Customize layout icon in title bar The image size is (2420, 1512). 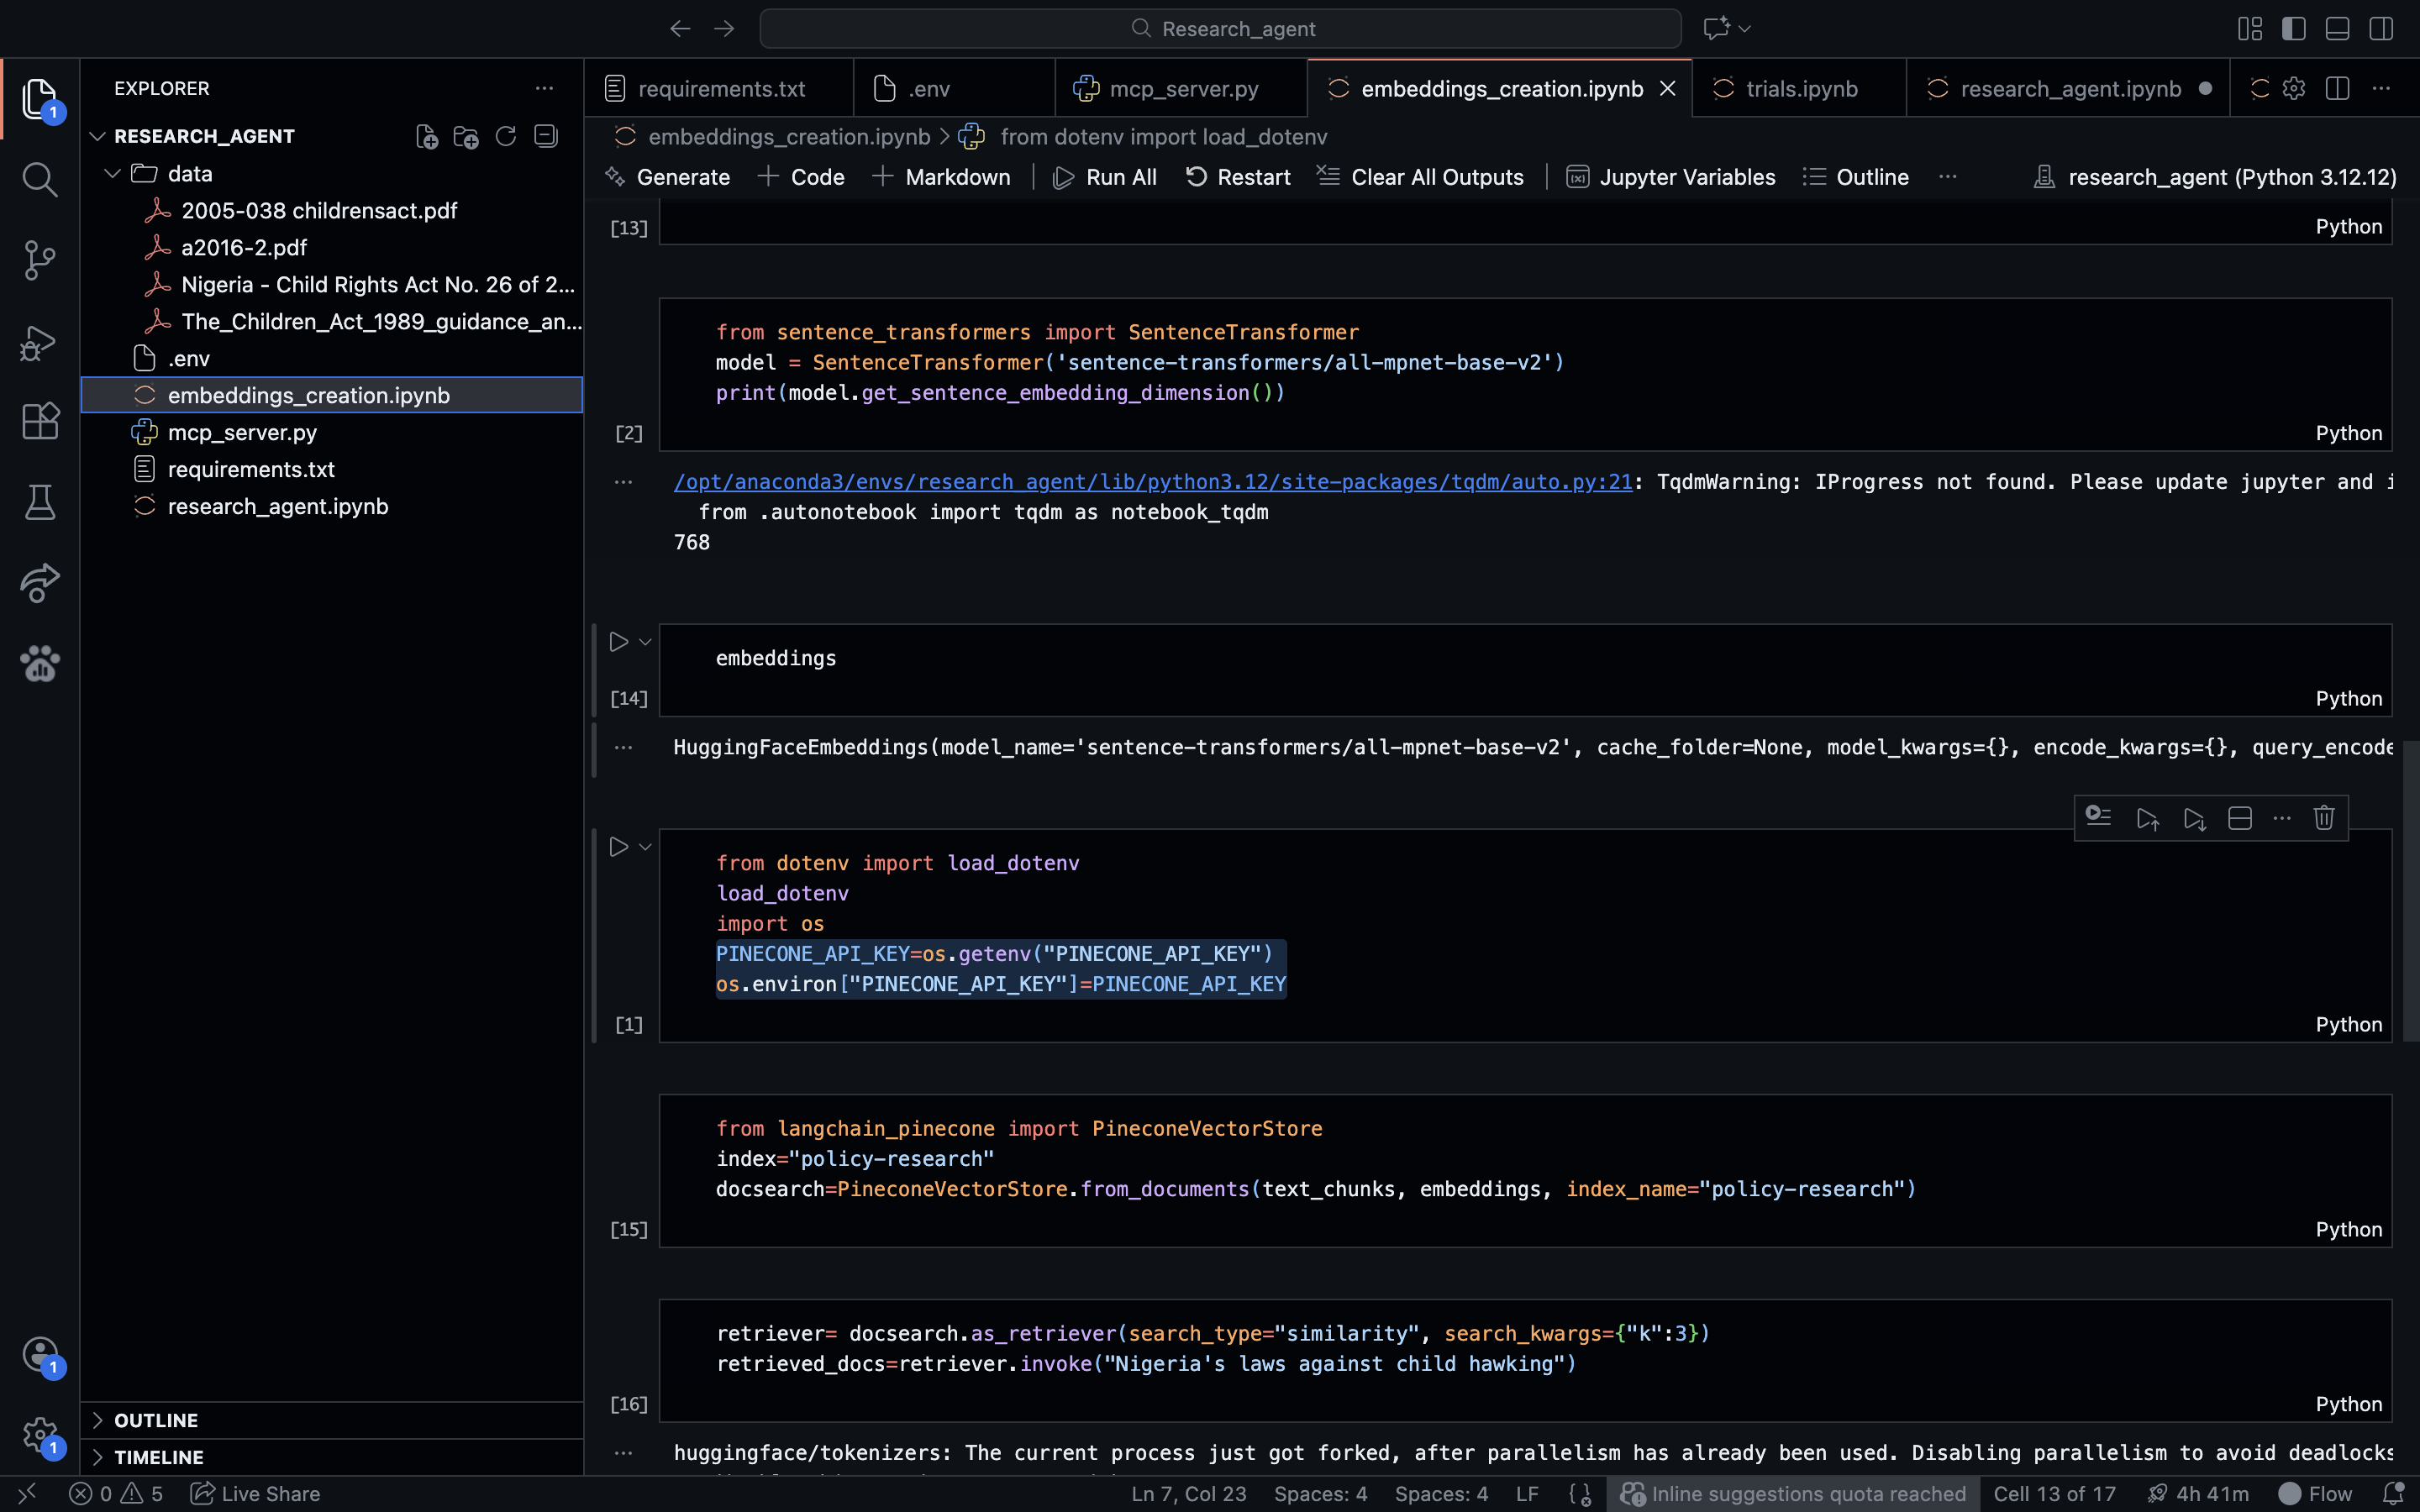click(2250, 29)
